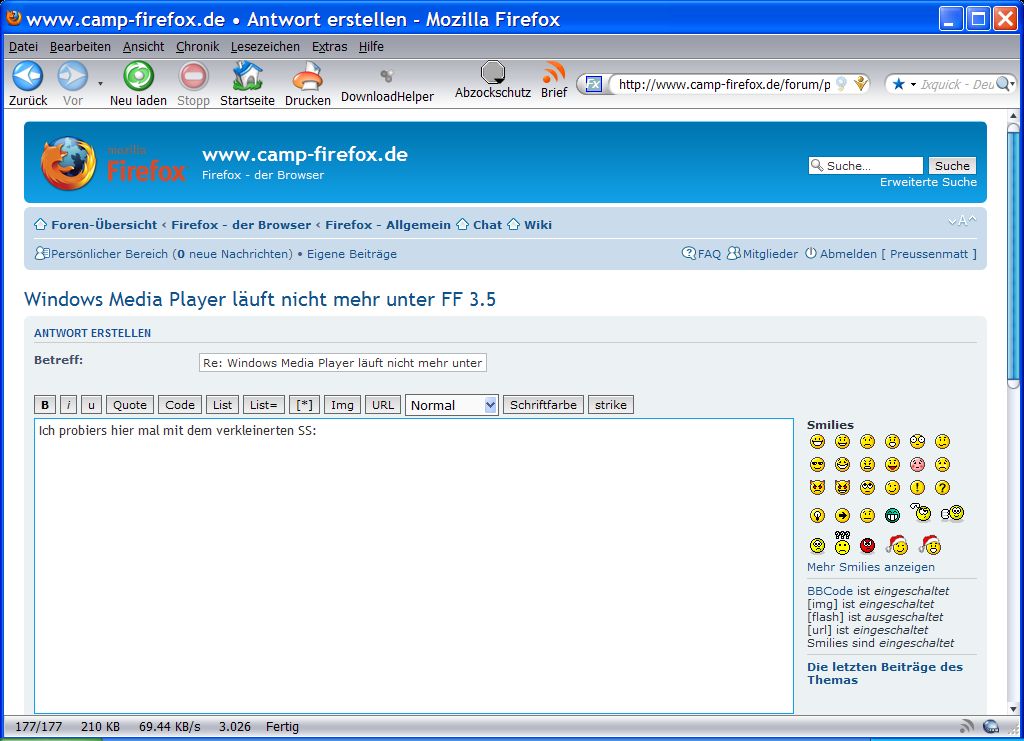Insert the pink blushing smiley

918,465
